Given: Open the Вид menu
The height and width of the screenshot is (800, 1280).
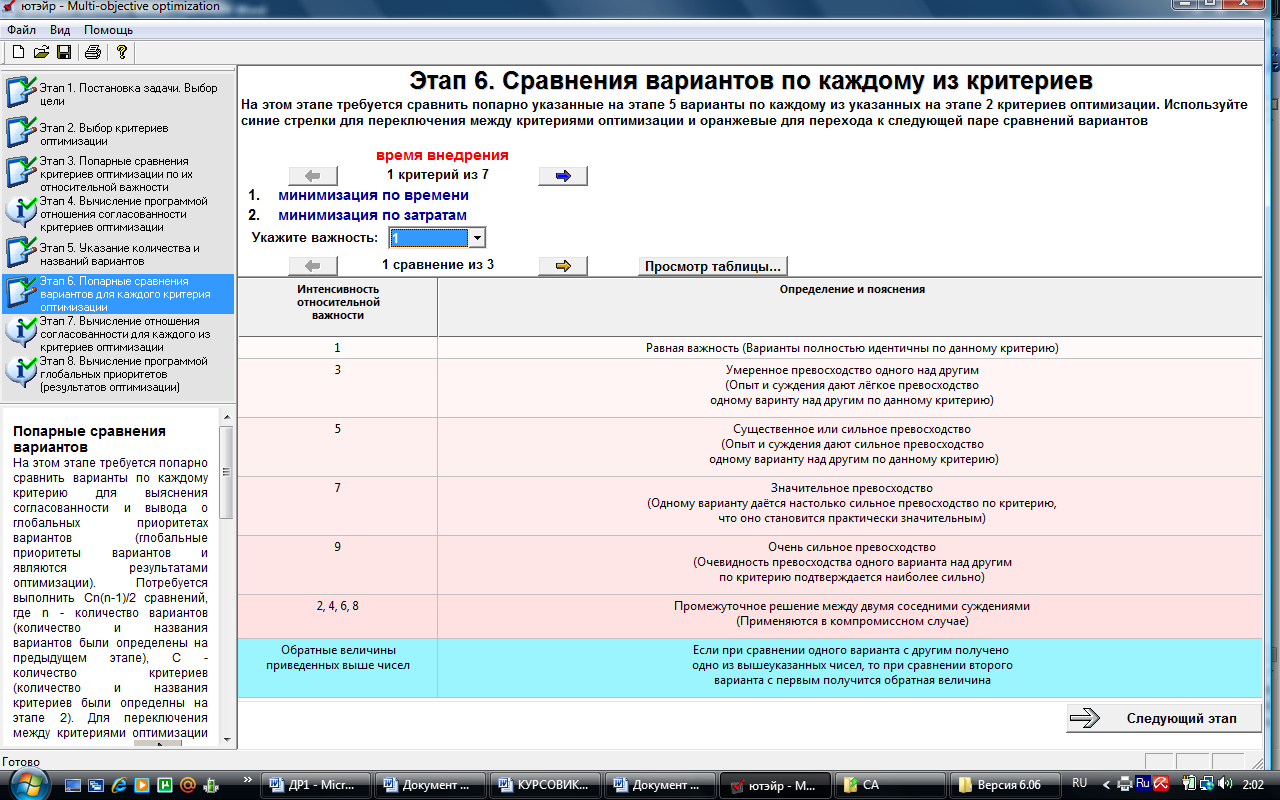Looking at the screenshot, I should [60, 30].
